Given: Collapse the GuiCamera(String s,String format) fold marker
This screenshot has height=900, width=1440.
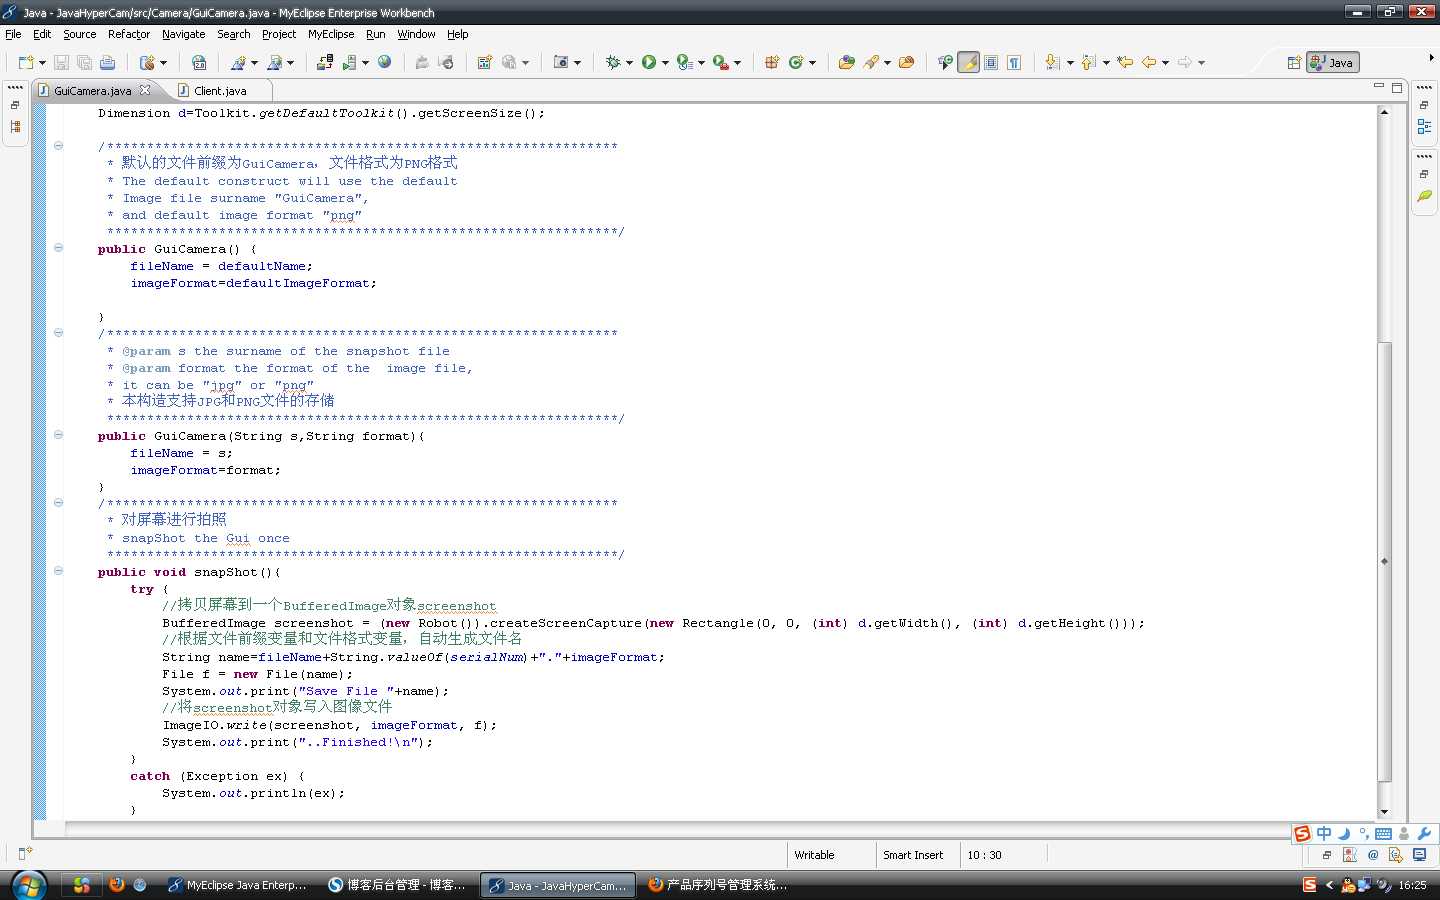Looking at the screenshot, I should pos(58,434).
